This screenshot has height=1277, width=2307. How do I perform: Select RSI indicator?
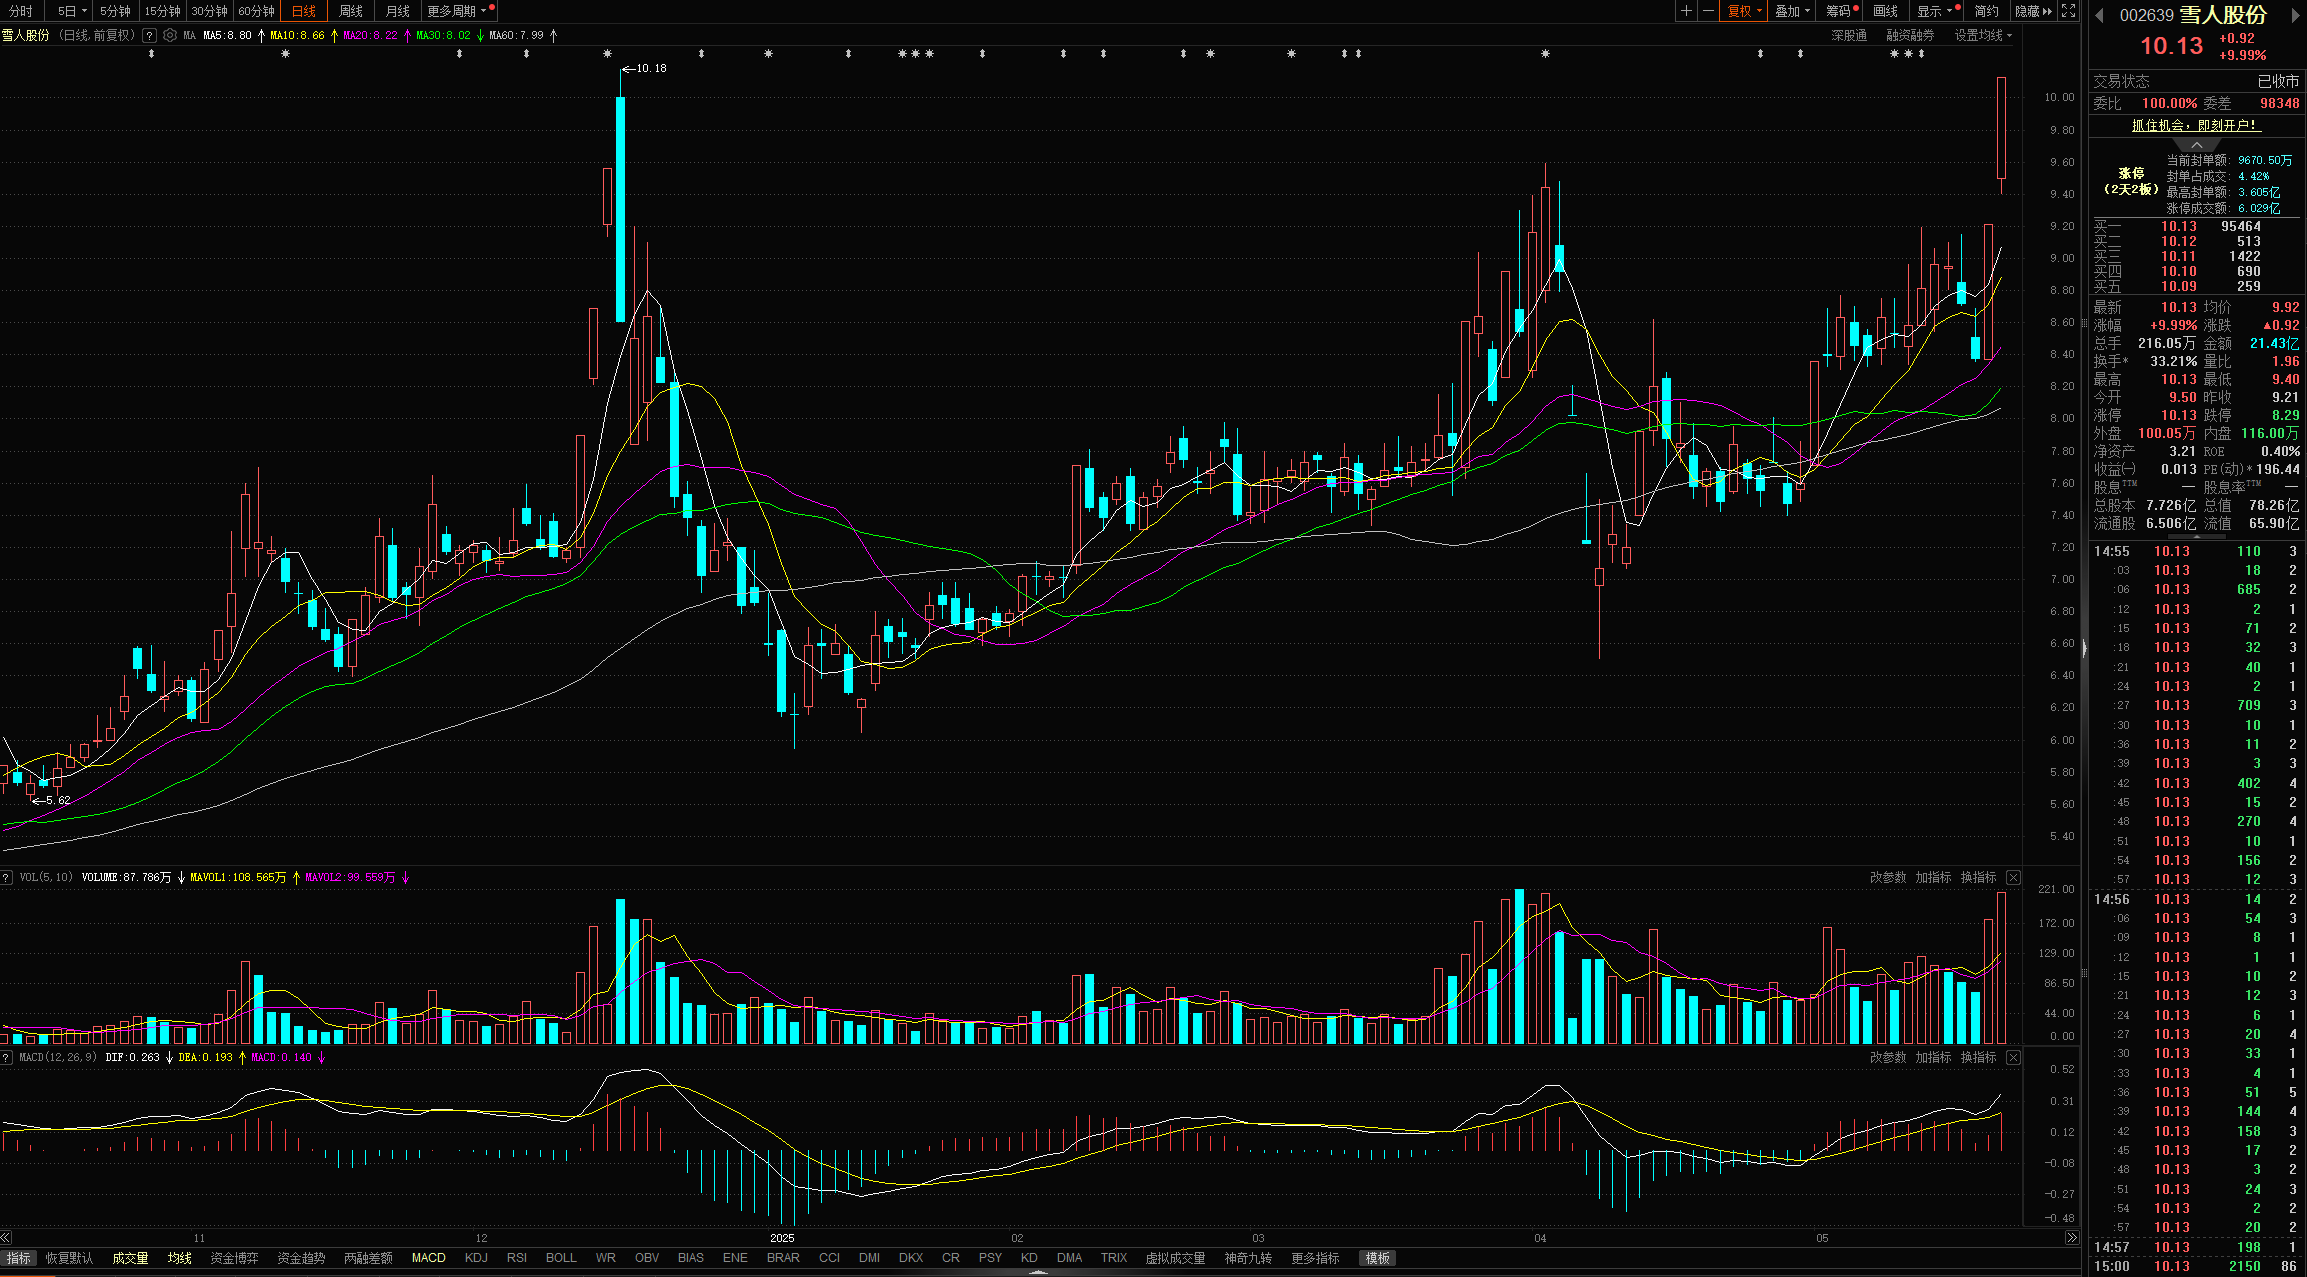click(x=516, y=1258)
